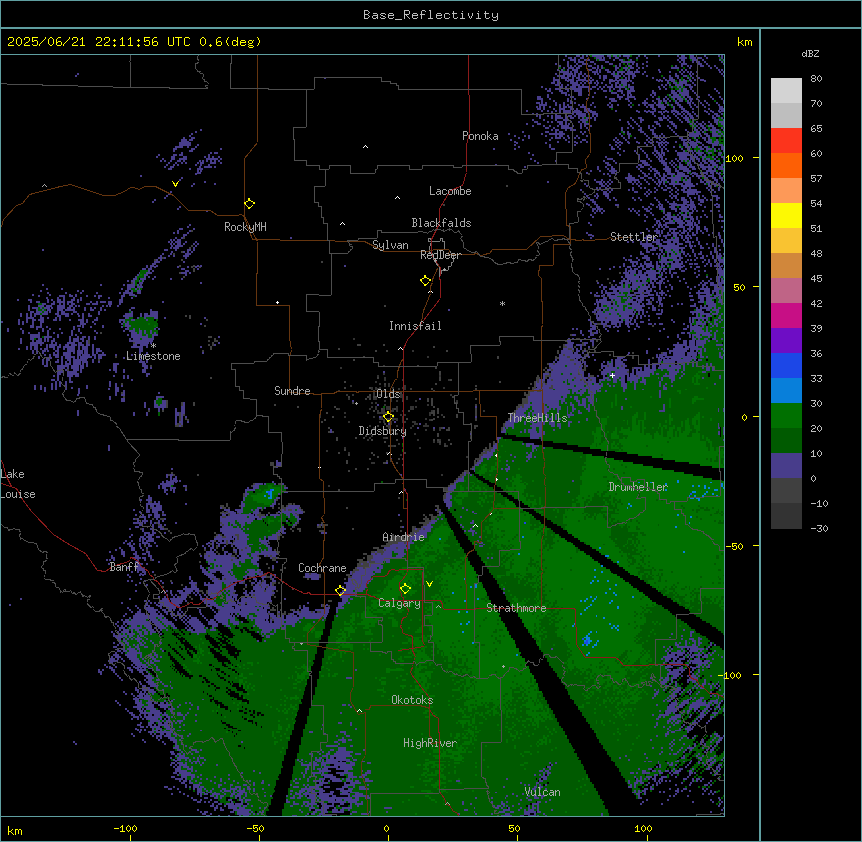Click the Calgary city label
This screenshot has height=842, width=862.
click(399, 603)
